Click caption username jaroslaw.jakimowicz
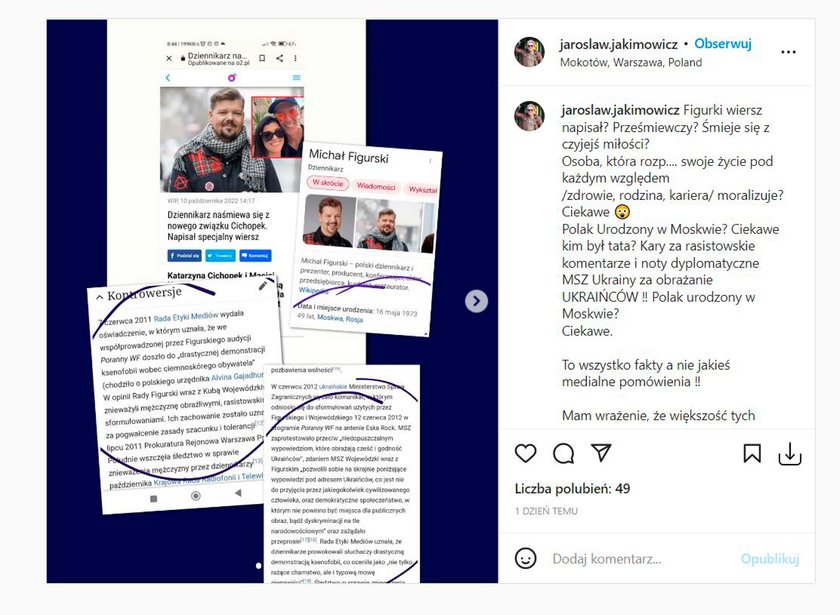The width and height of the screenshot is (840, 615). (620, 110)
